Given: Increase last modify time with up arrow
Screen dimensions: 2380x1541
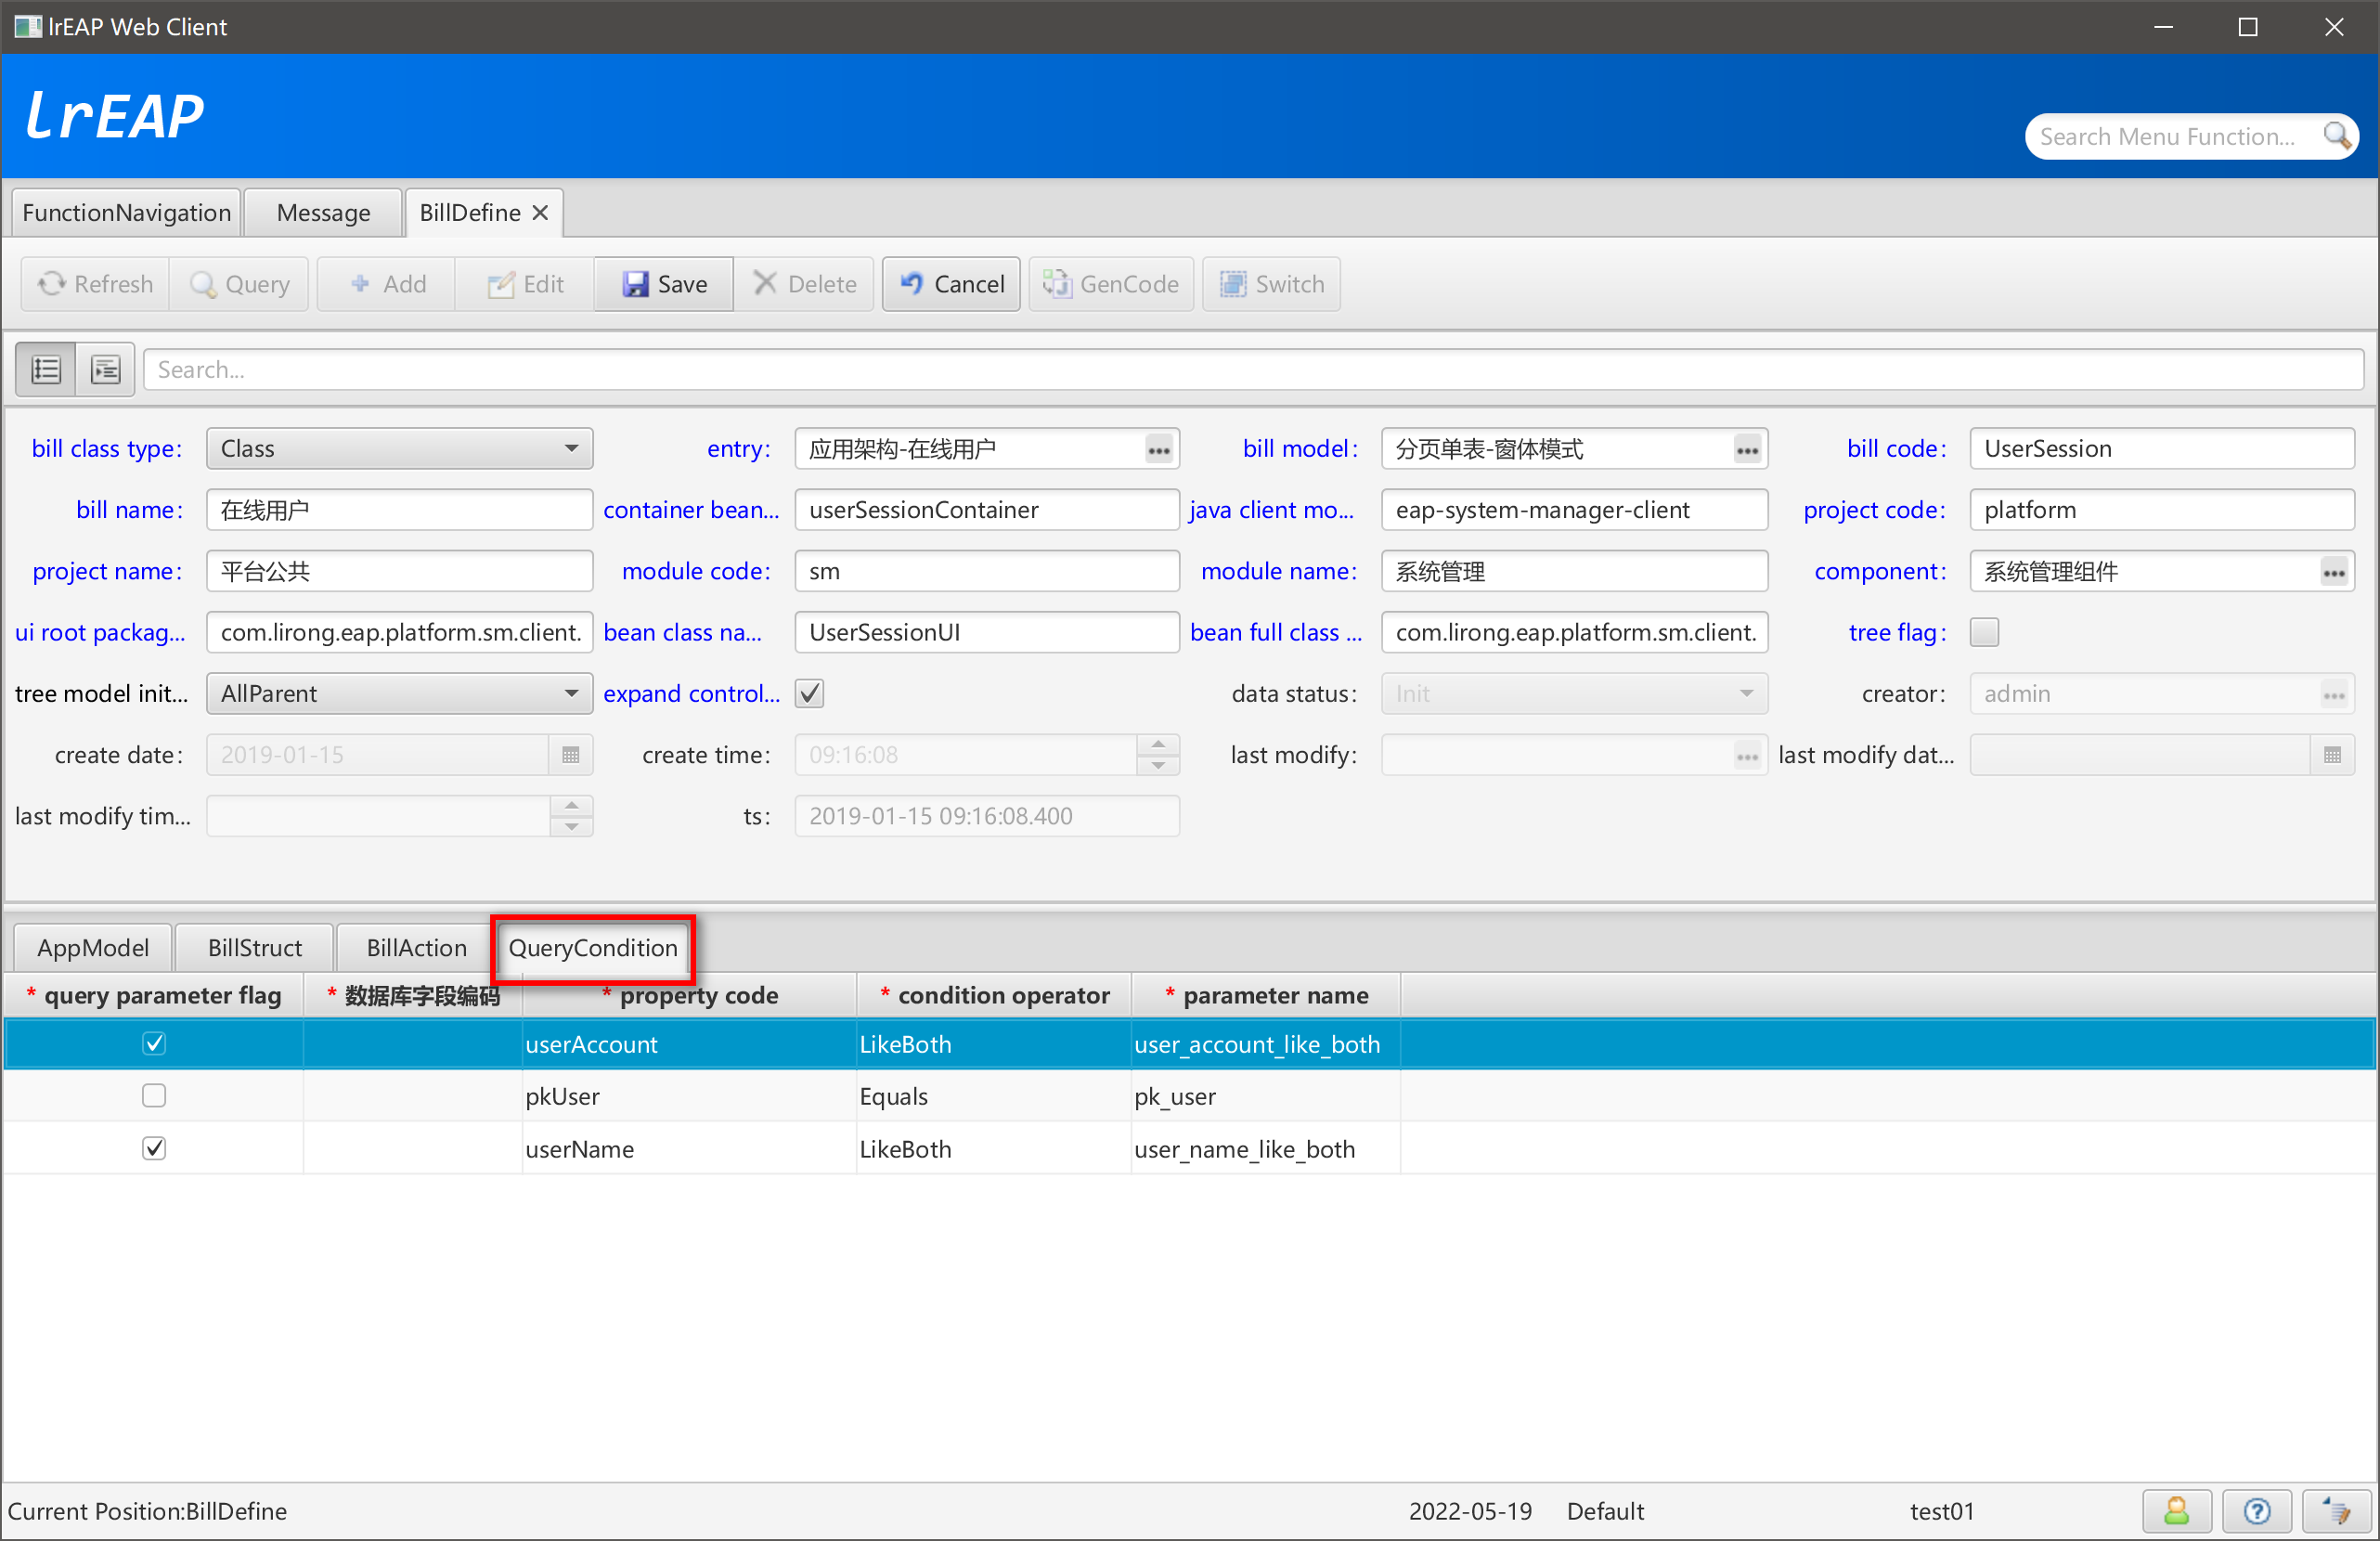Looking at the screenshot, I should (x=571, y=806).
